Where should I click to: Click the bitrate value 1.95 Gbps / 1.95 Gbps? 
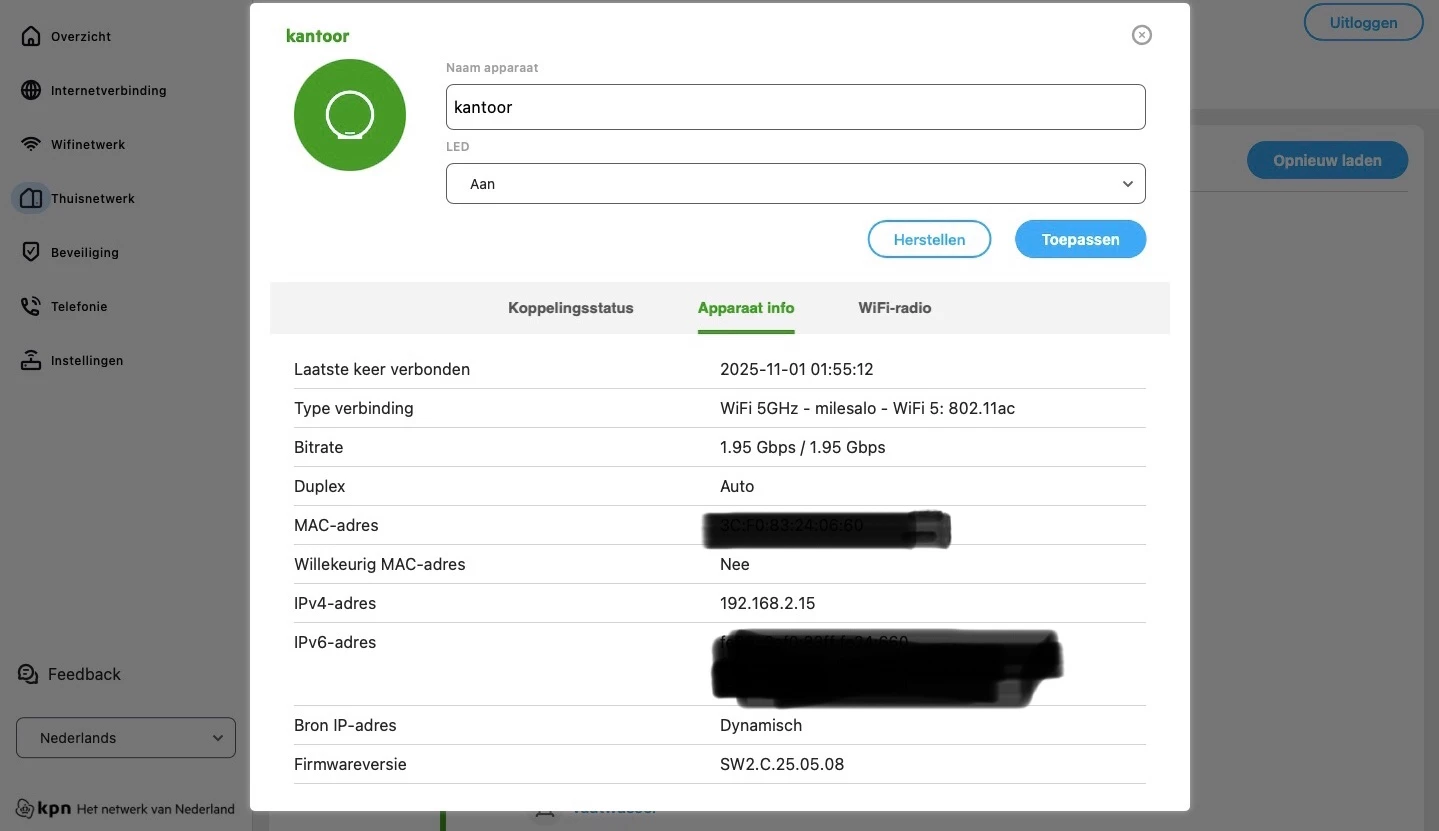point(803,447)
